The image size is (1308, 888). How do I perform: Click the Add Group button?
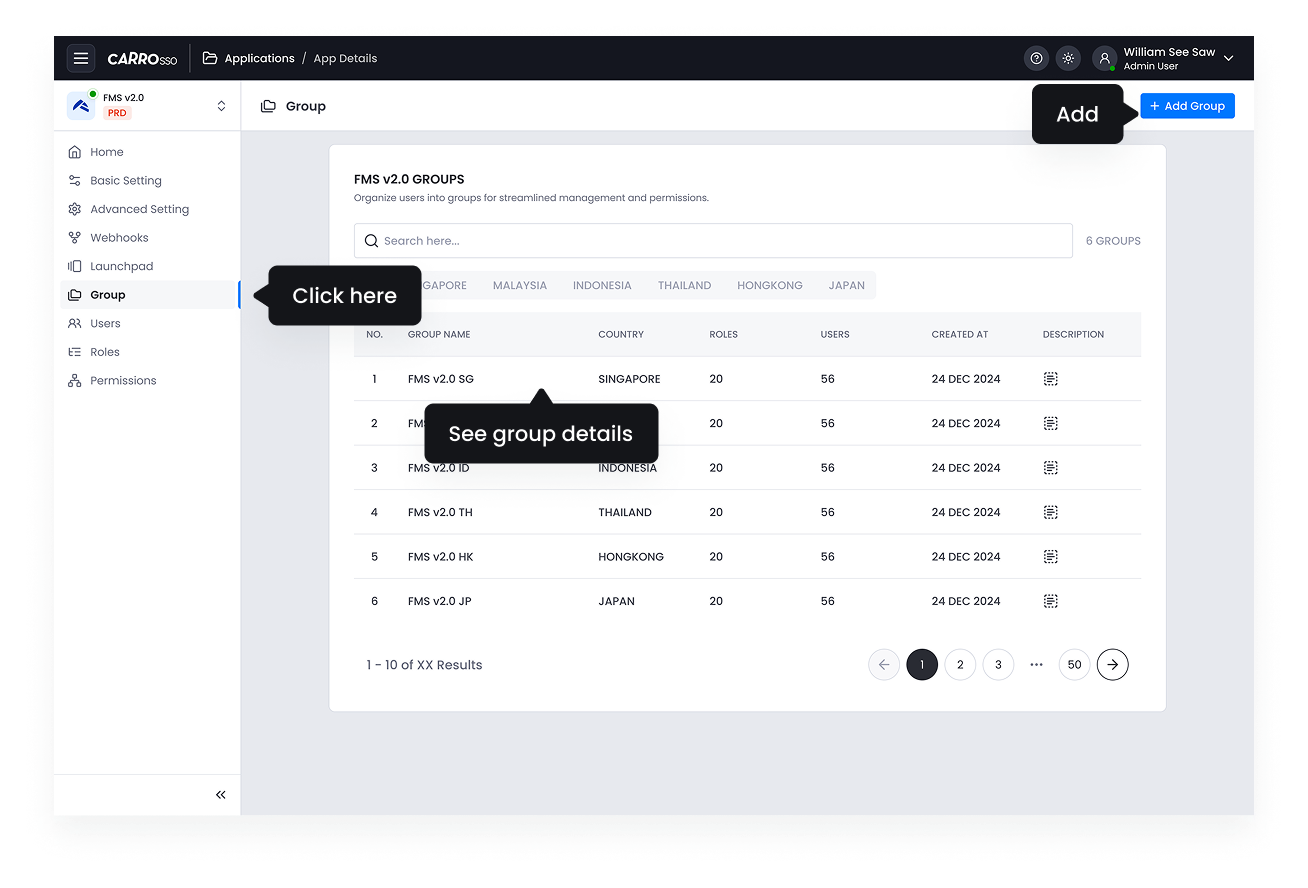point(1187,105)
